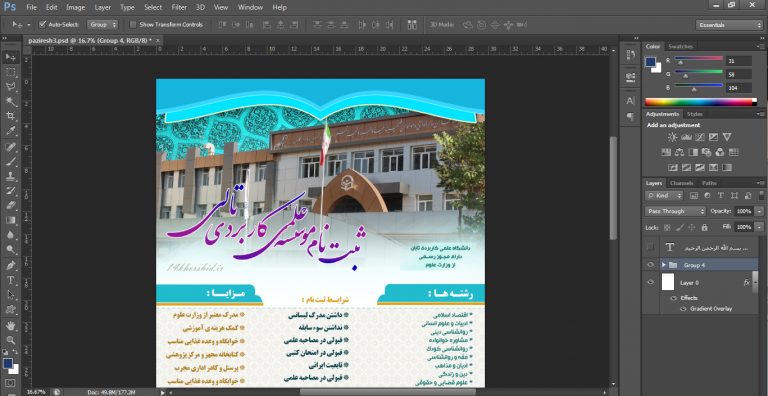Select the Zoom tool in toolbox
The width and height of the screenshot is (768, 396).
click(x=11, y=340)
